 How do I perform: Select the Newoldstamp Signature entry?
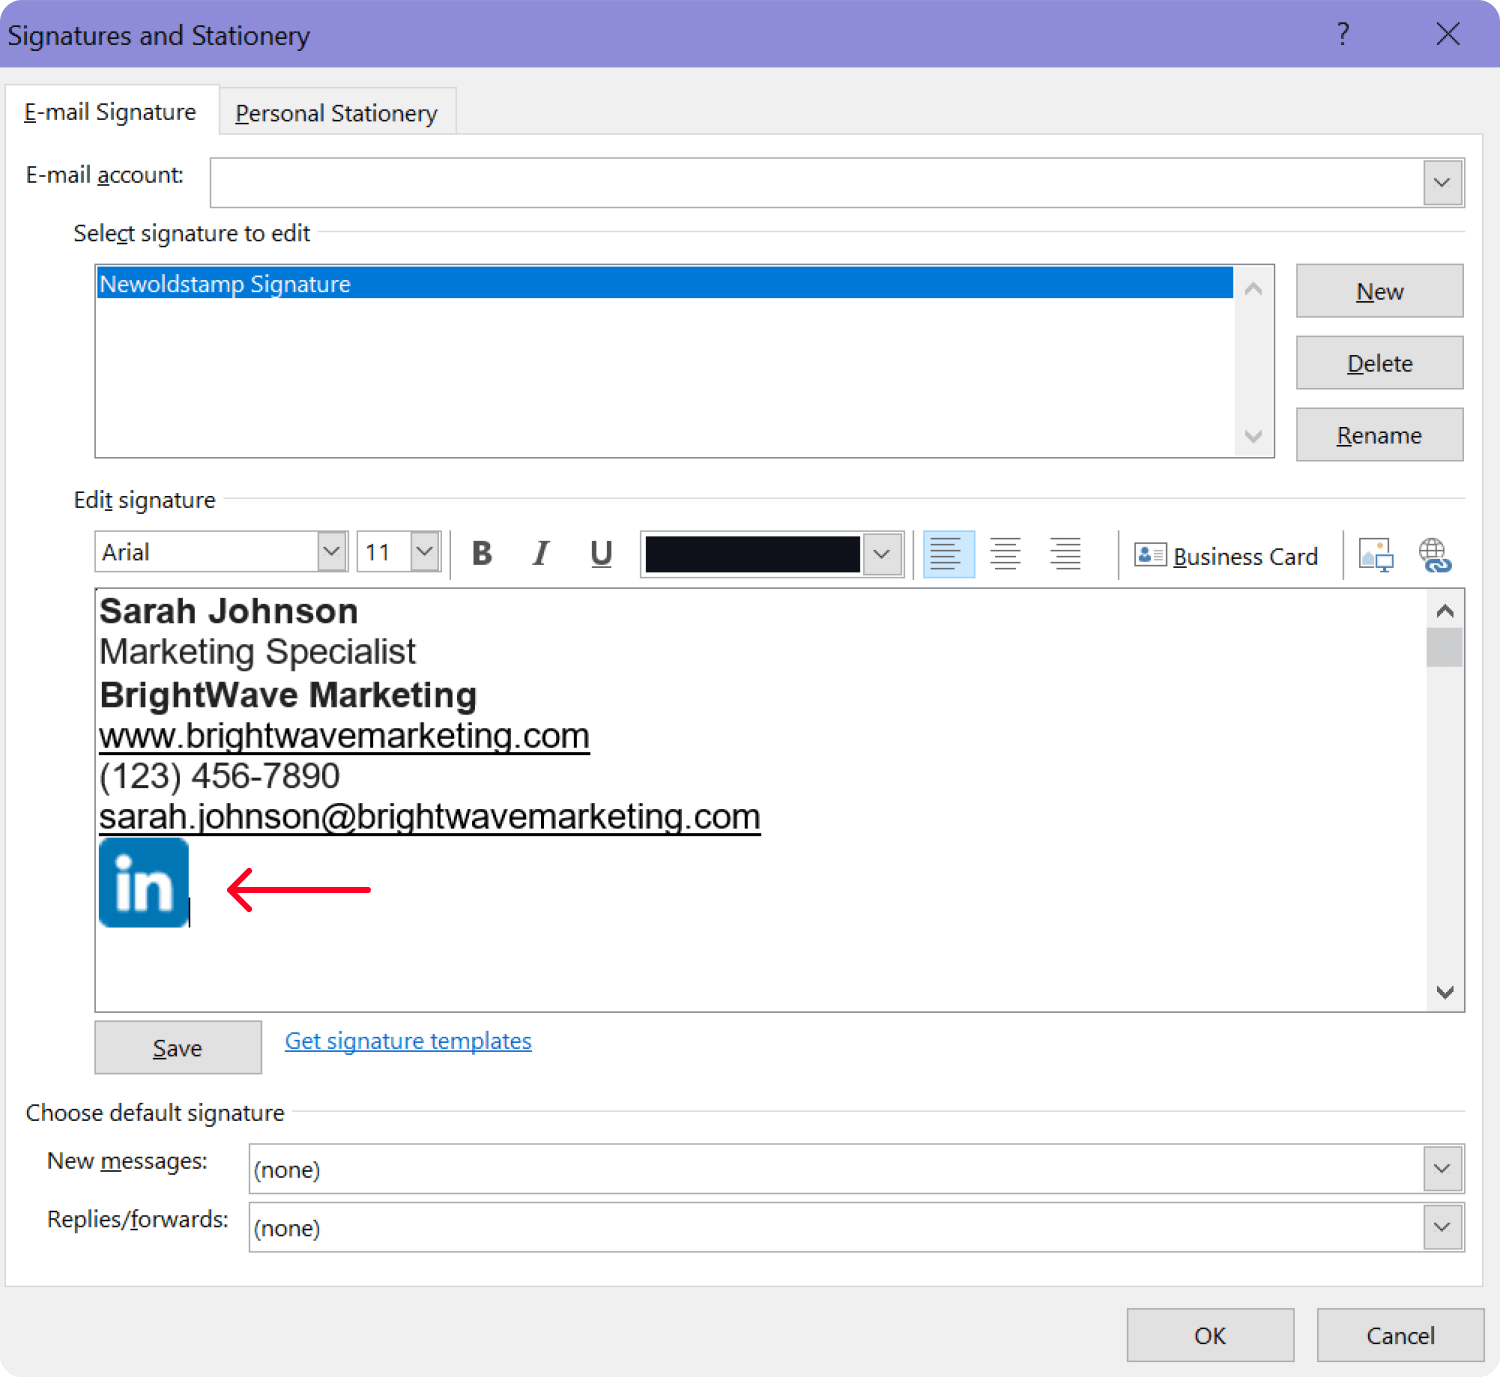coord(400,284)
